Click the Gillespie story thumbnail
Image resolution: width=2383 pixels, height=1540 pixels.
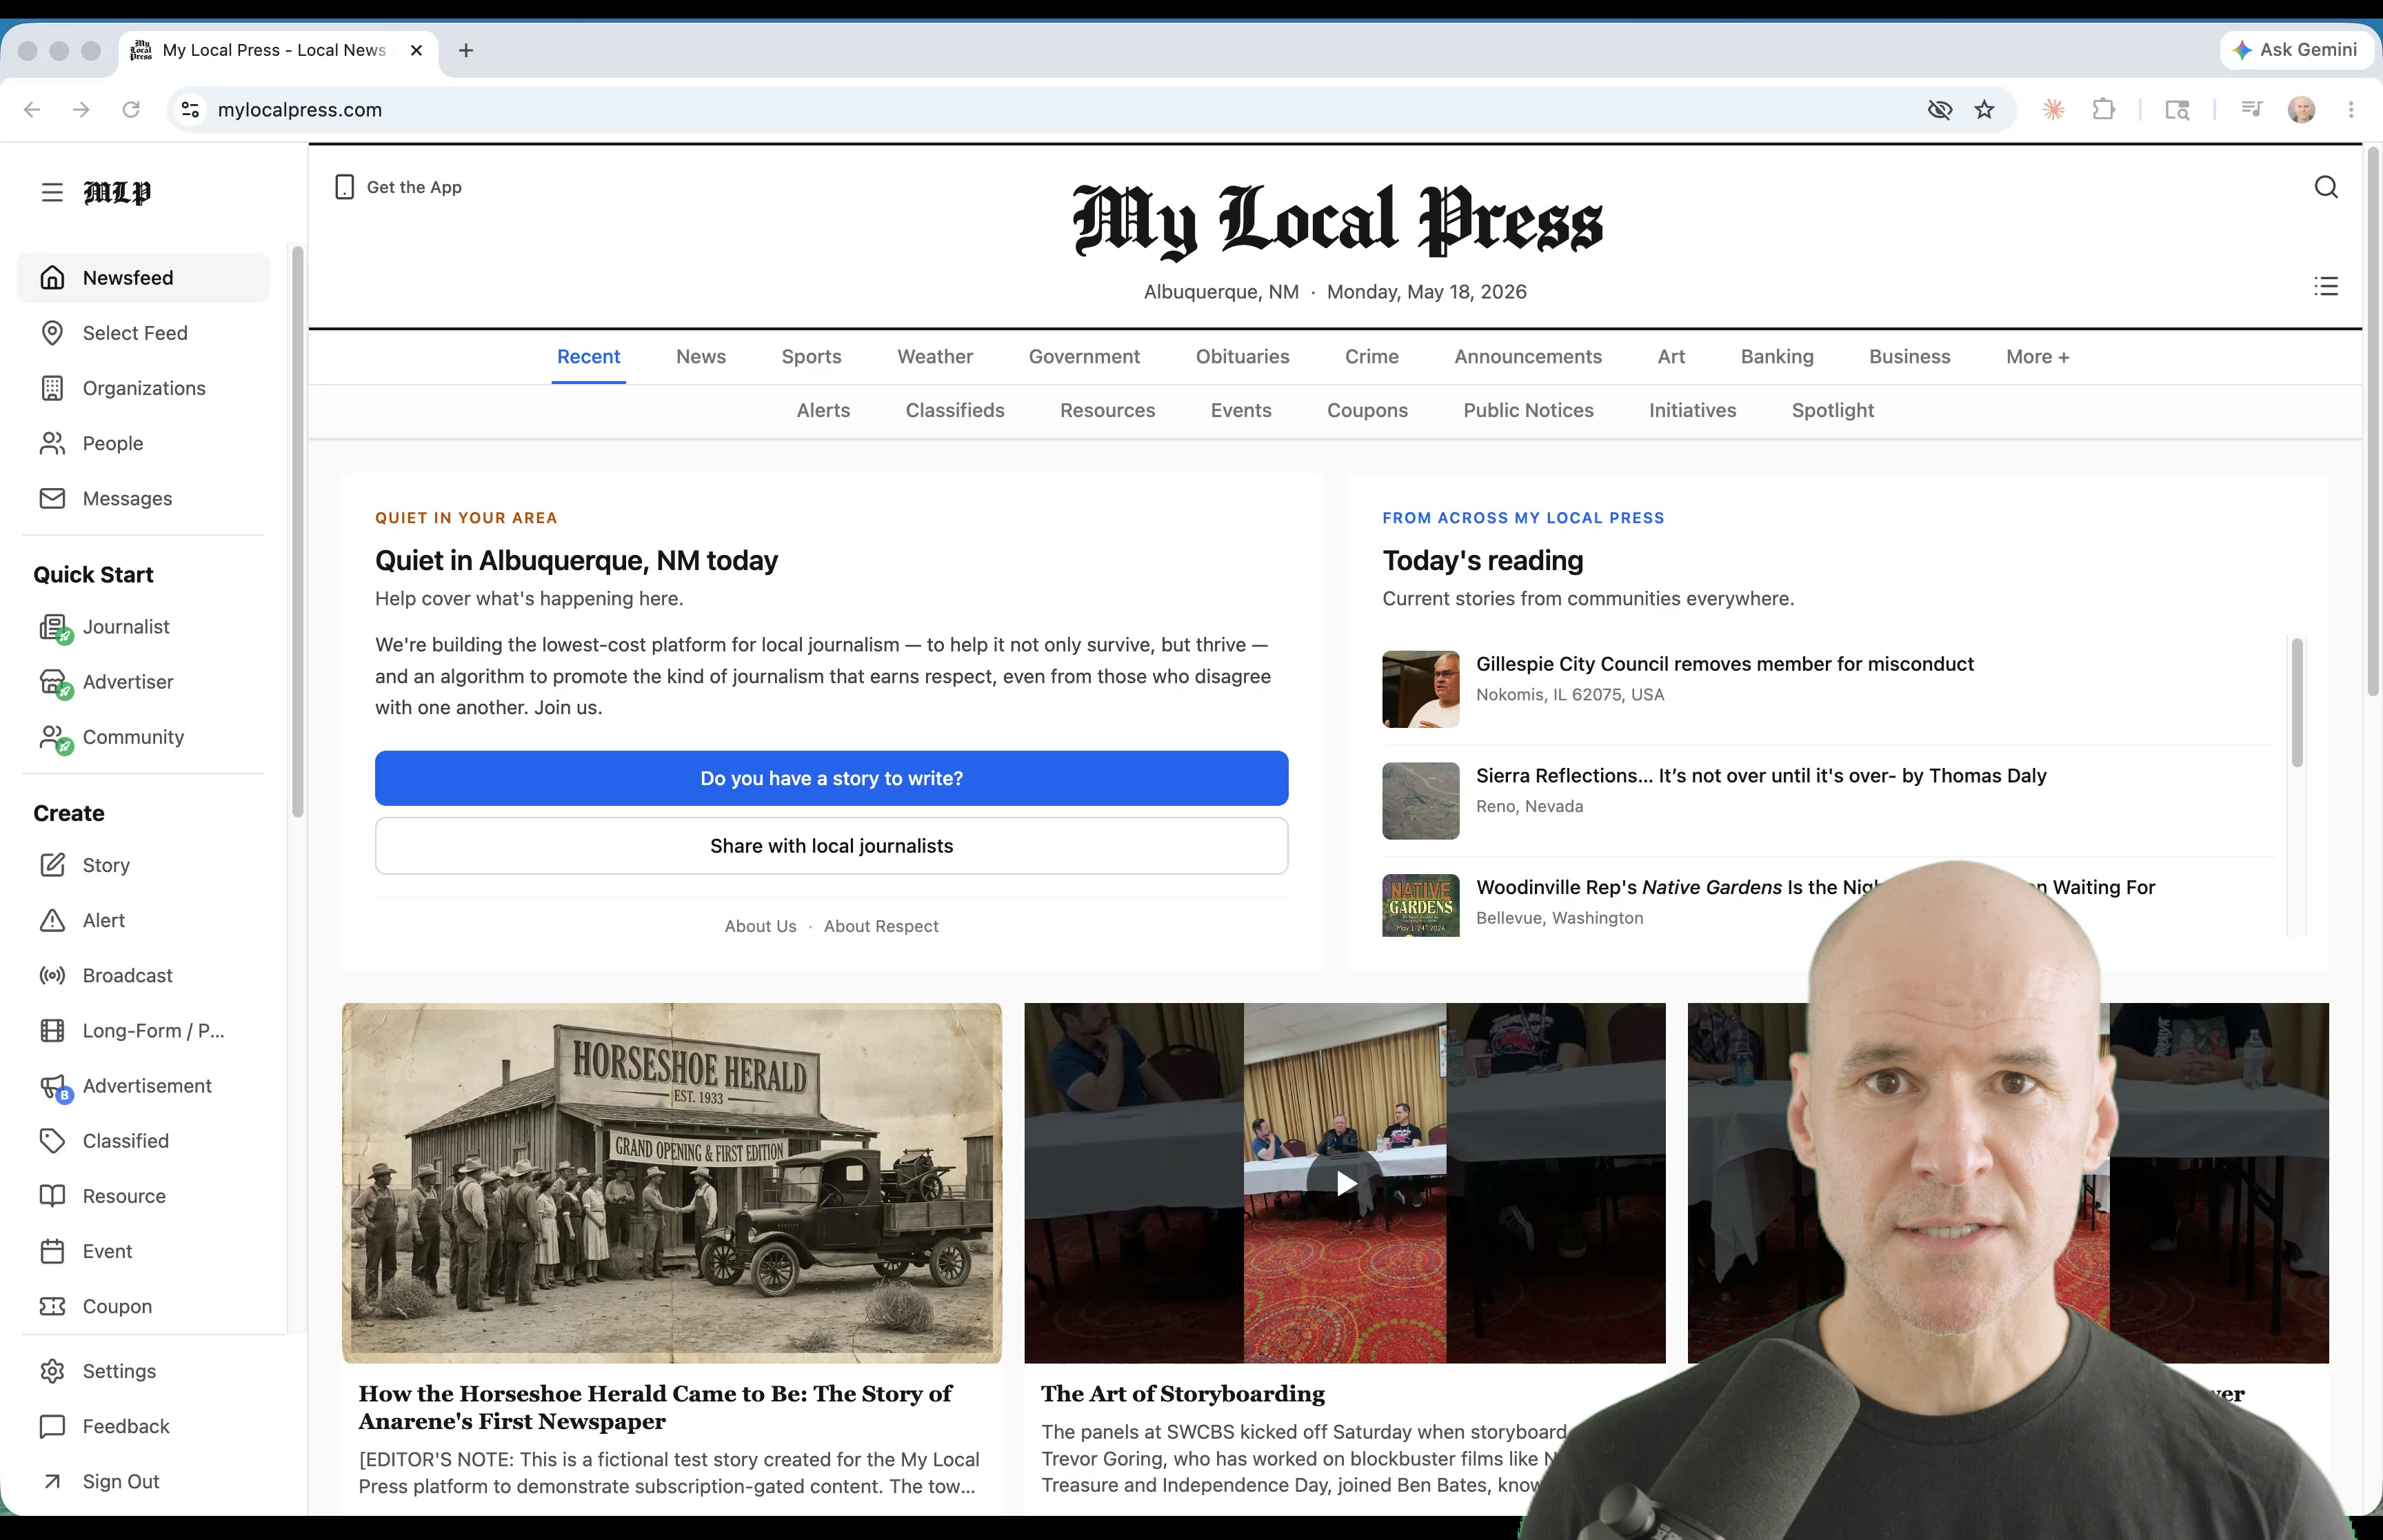pos(1420,689)
